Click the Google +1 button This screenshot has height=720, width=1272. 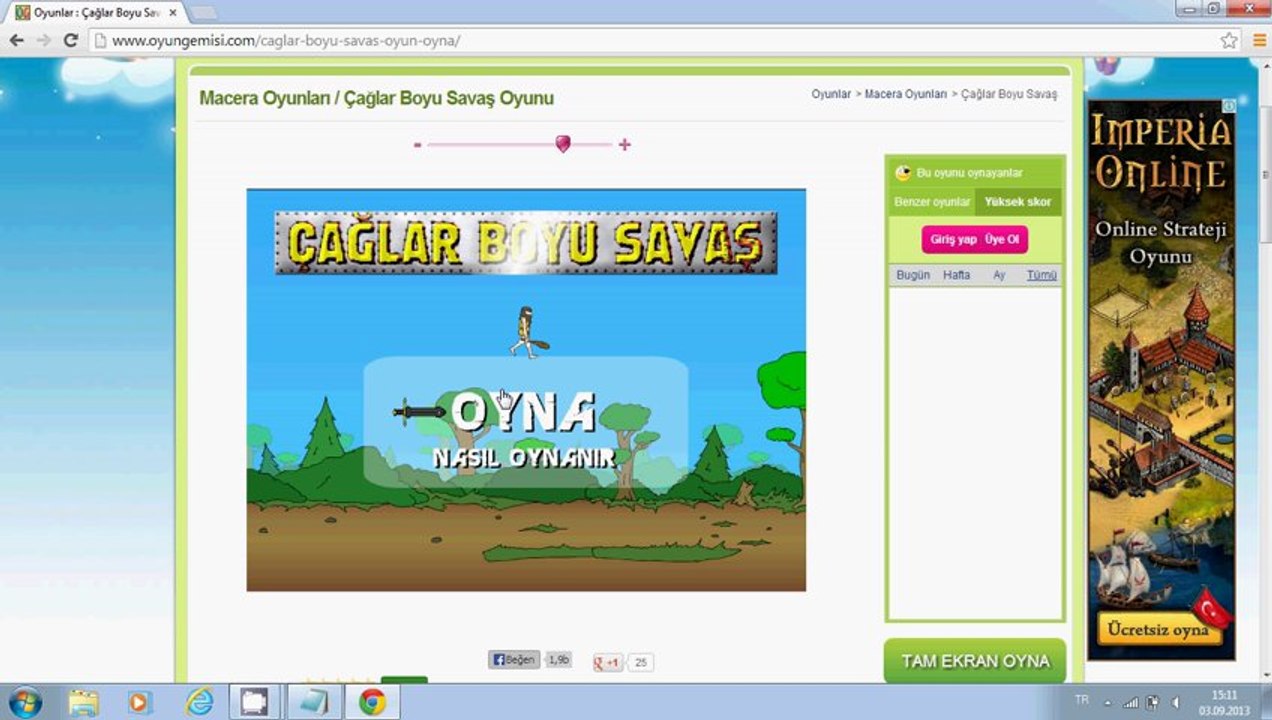coord(608,662)
